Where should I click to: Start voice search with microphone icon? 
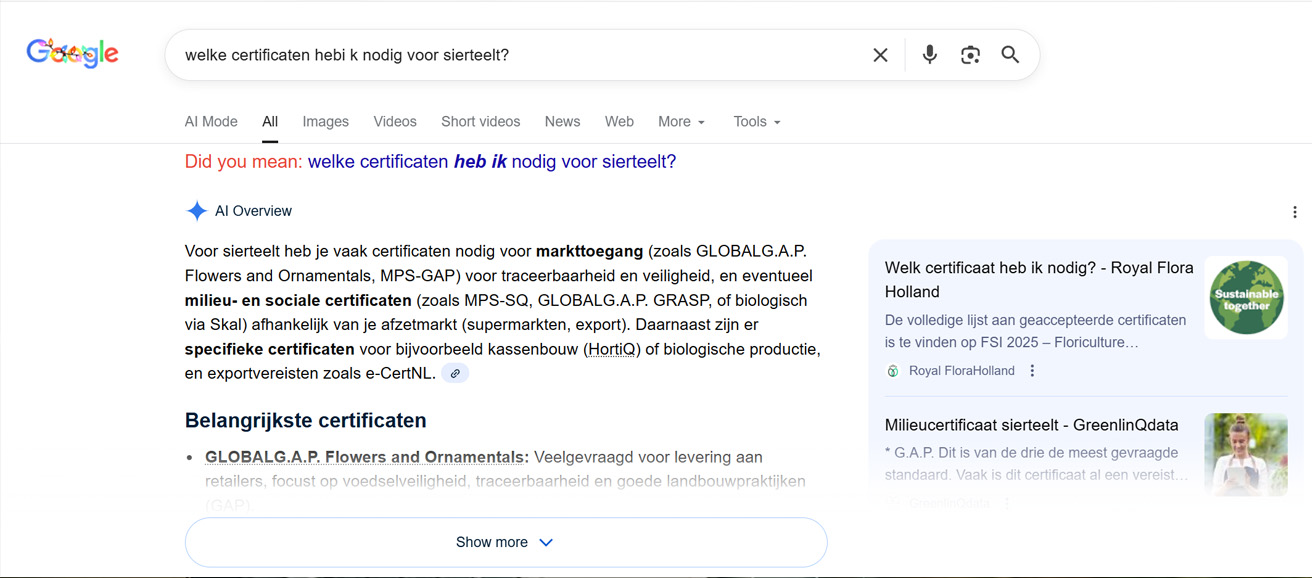pos(930,55)
